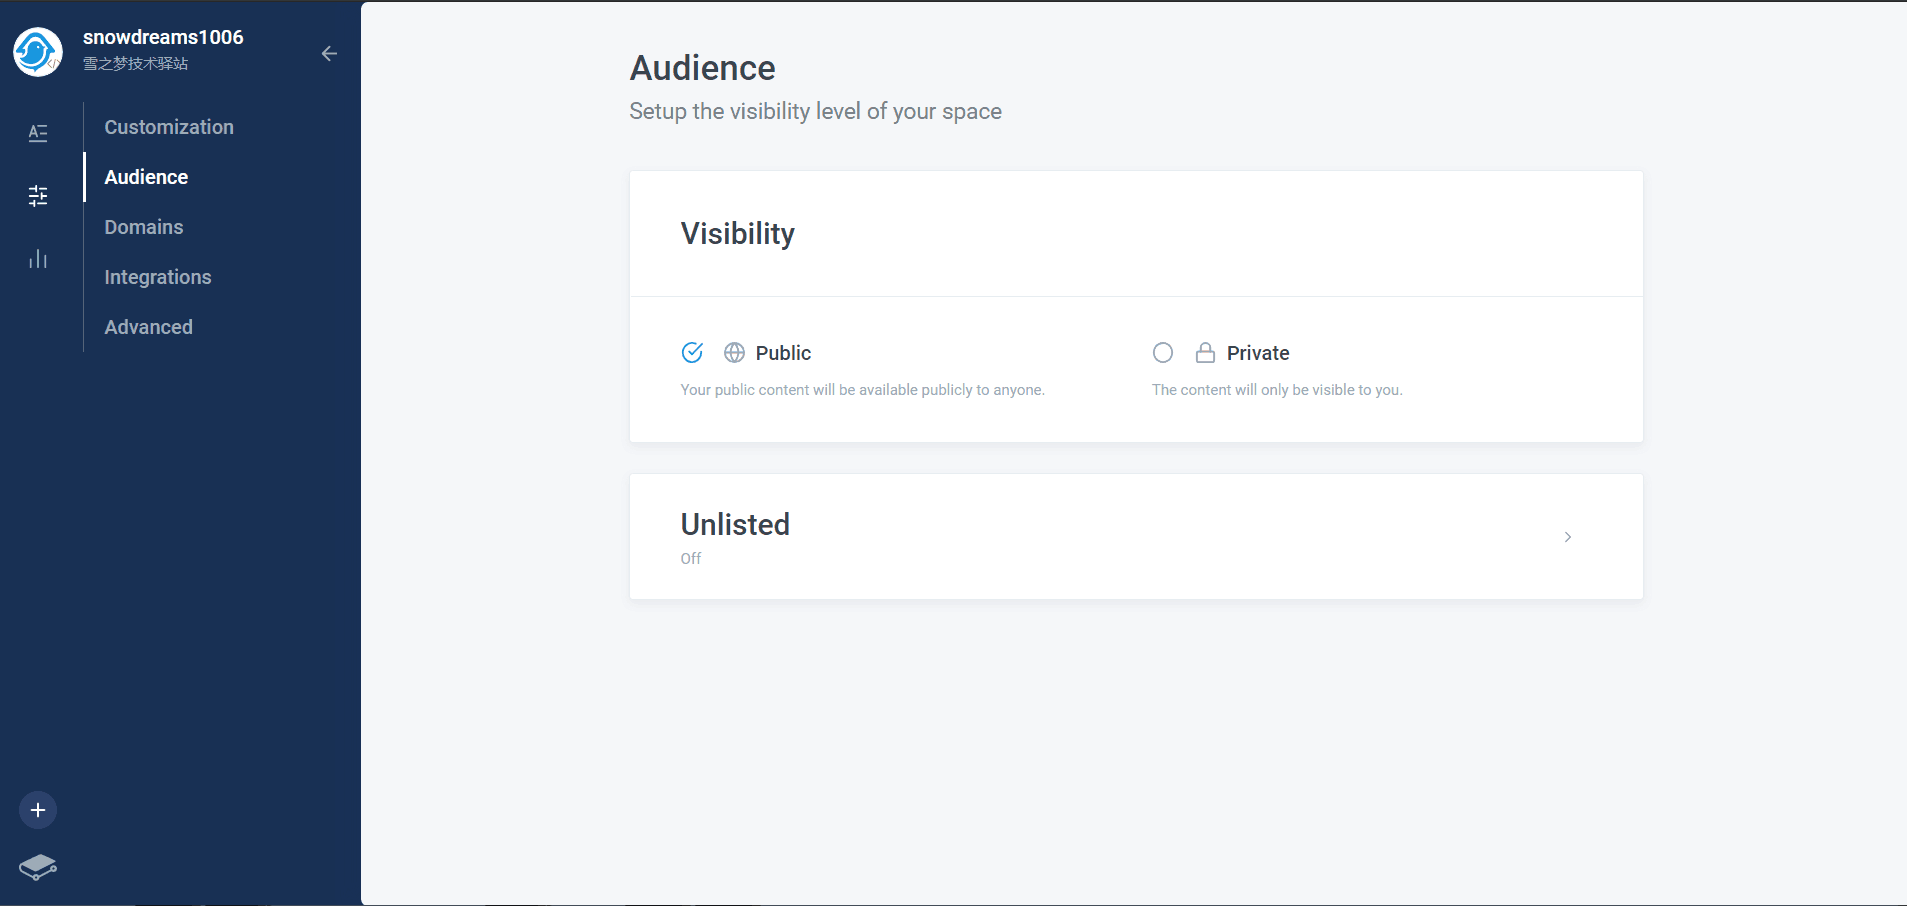Select the Public visibility radio button
Viewport: 1907px width, 906px height.
tap(693, 352)
